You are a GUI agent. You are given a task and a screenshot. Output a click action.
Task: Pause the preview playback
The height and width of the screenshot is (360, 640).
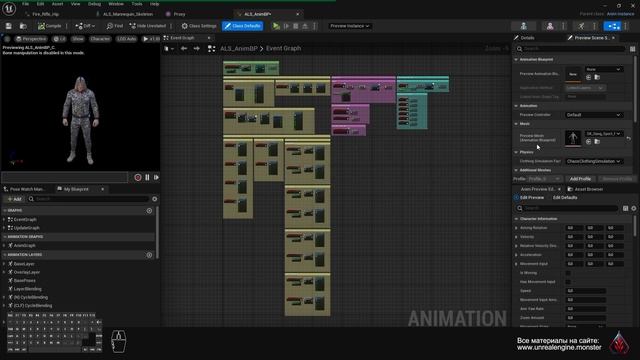coord(147,178)
